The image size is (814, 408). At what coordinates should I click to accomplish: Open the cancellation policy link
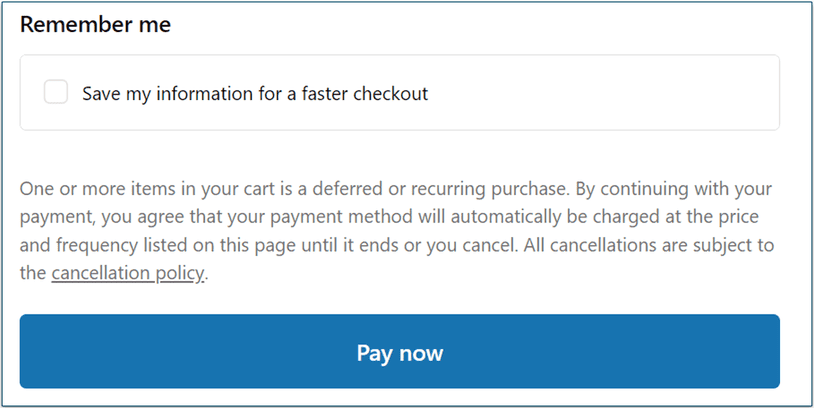click(x=128, y=273)
